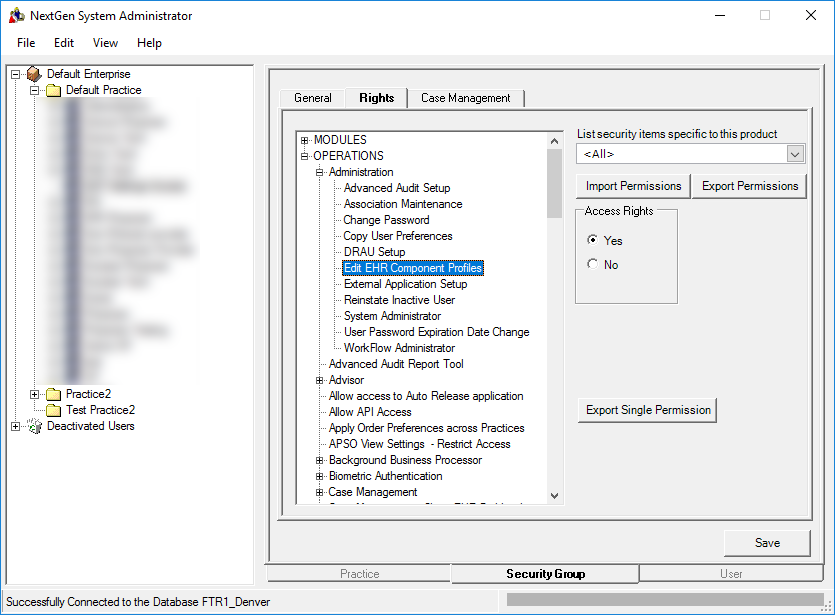Select the Yes access rights radio button

click(x=592, y=240)
